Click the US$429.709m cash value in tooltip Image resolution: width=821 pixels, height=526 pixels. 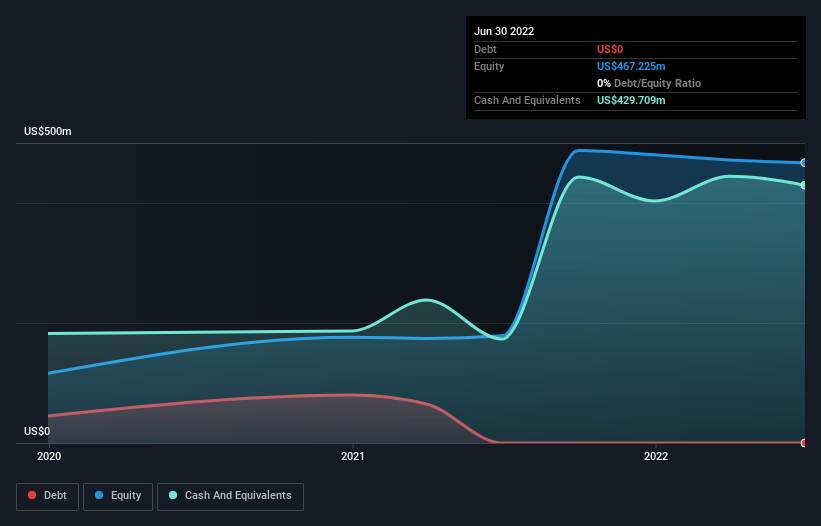631,100
